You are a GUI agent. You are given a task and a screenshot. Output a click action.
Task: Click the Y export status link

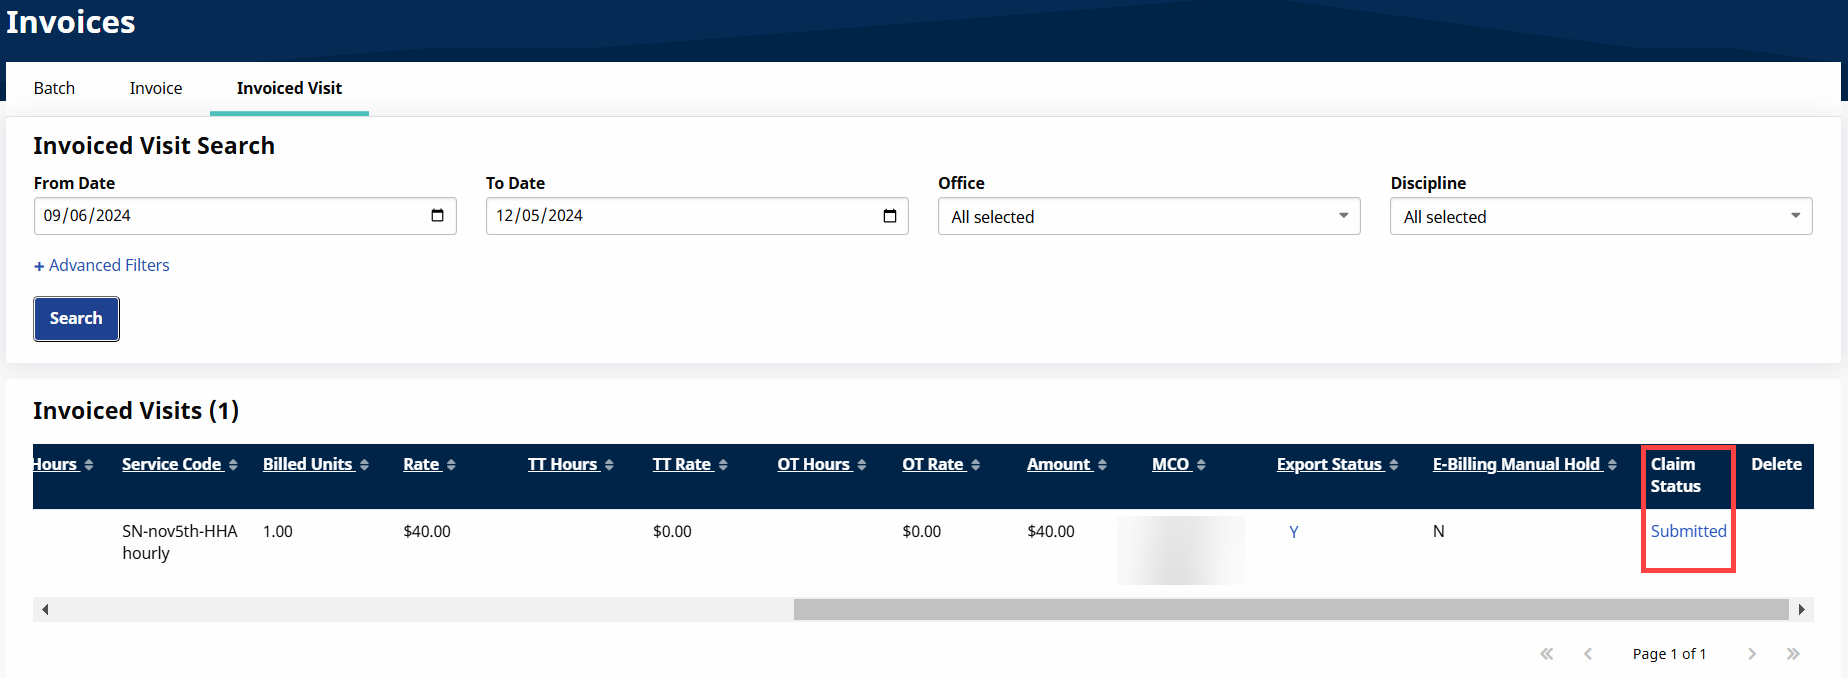click(1294, 532)
